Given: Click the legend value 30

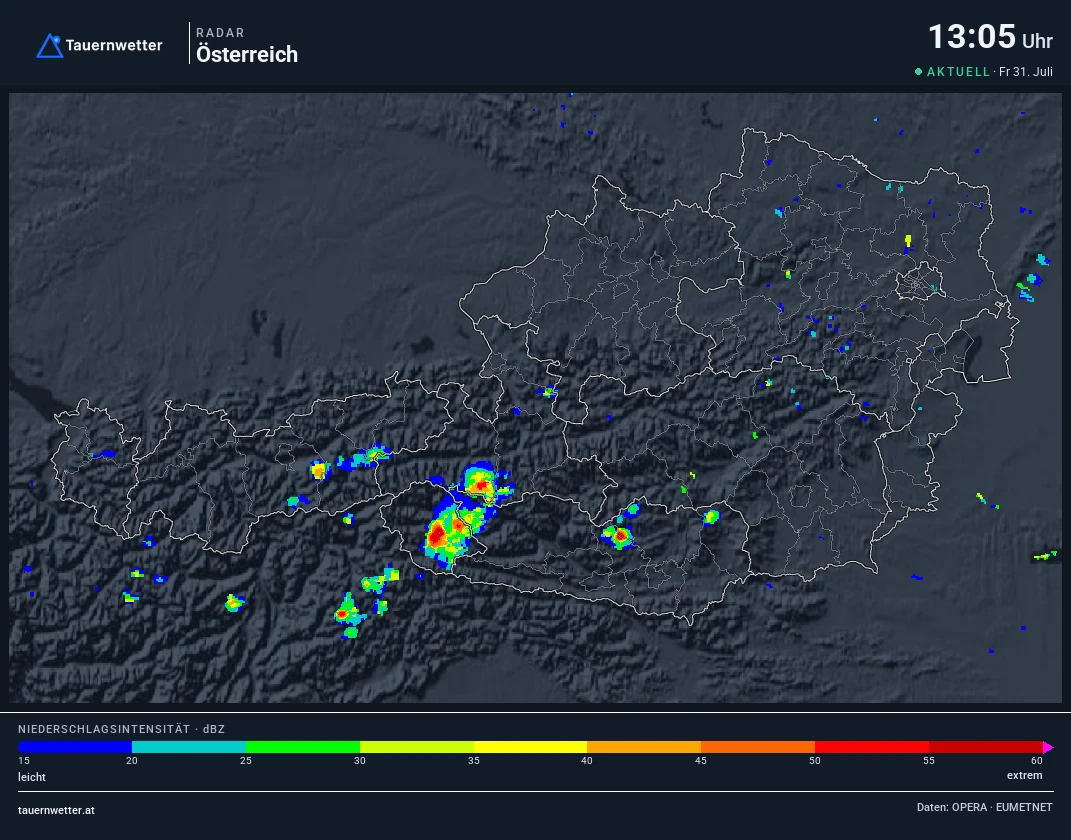Looking at the screenshot, I should (360, 761).
